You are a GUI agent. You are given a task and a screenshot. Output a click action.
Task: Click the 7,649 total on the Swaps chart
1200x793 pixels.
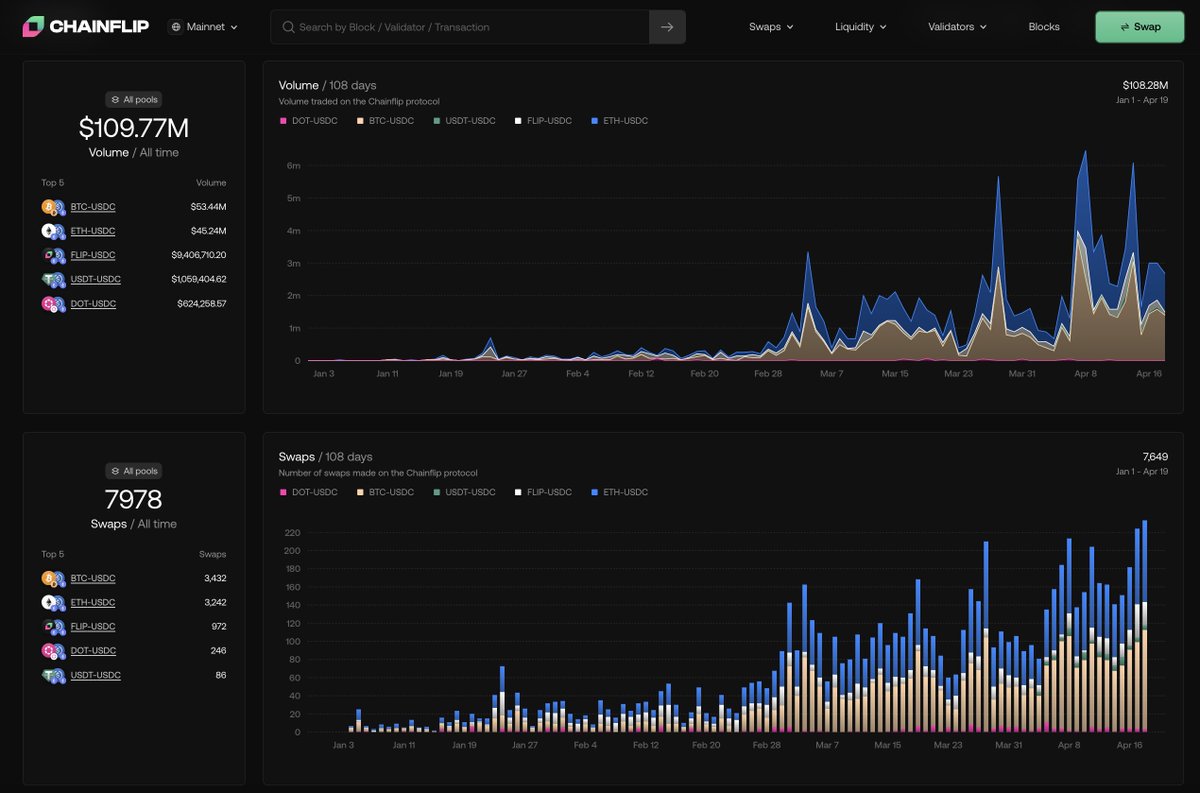[1155, 456]
